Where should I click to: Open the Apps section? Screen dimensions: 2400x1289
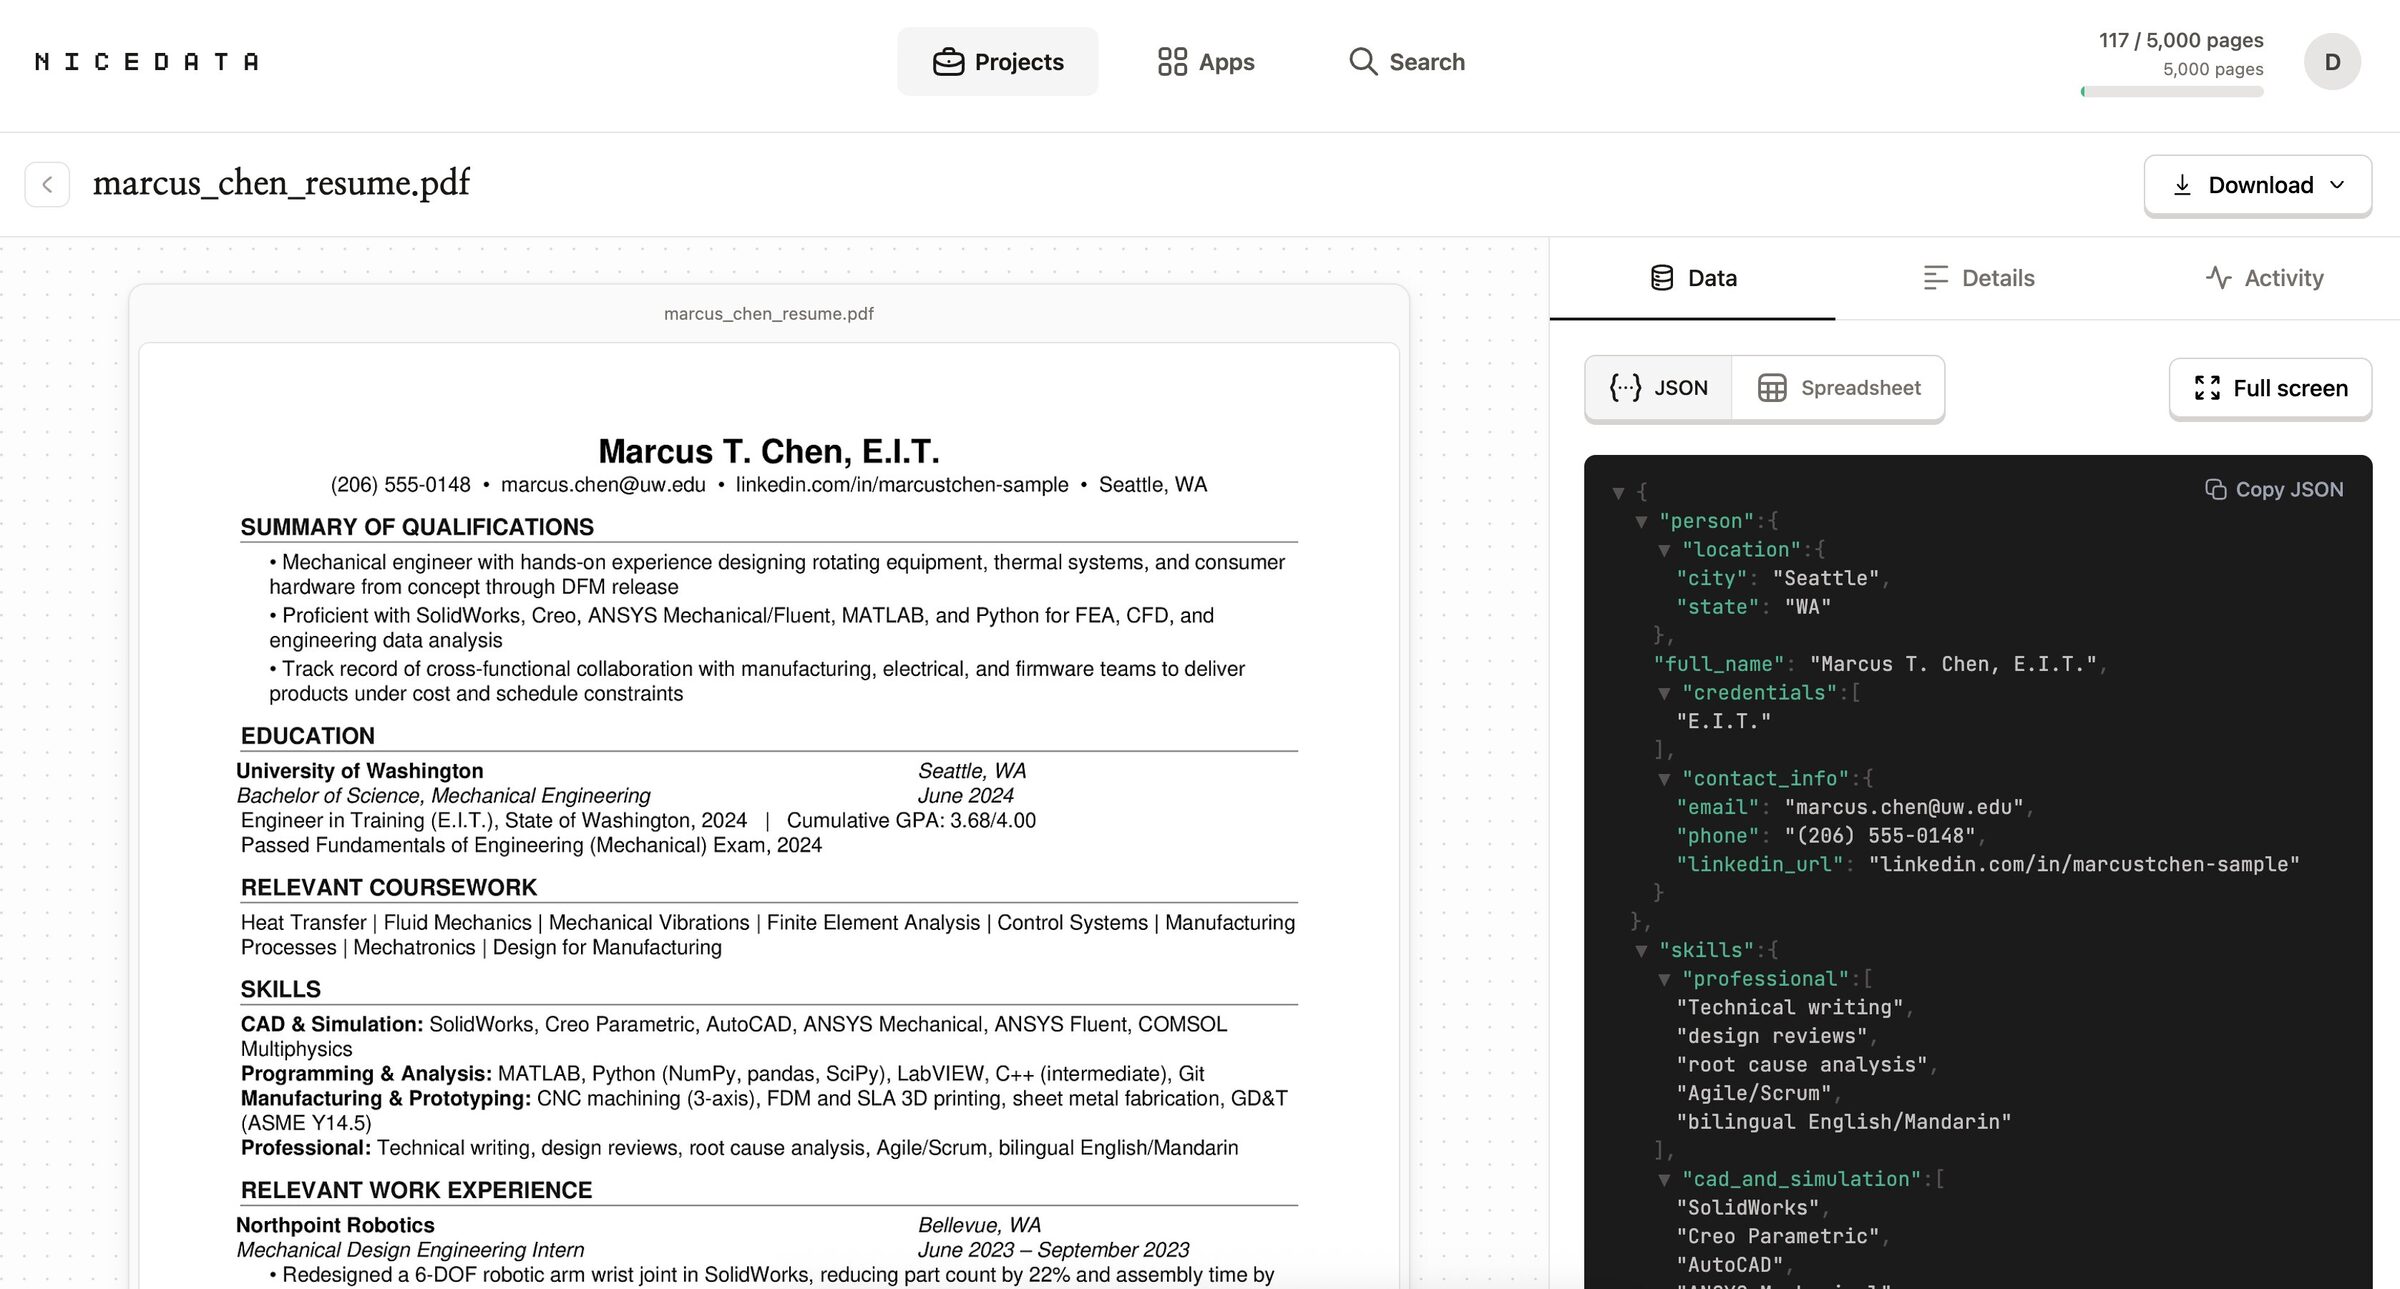(1205, 62)
